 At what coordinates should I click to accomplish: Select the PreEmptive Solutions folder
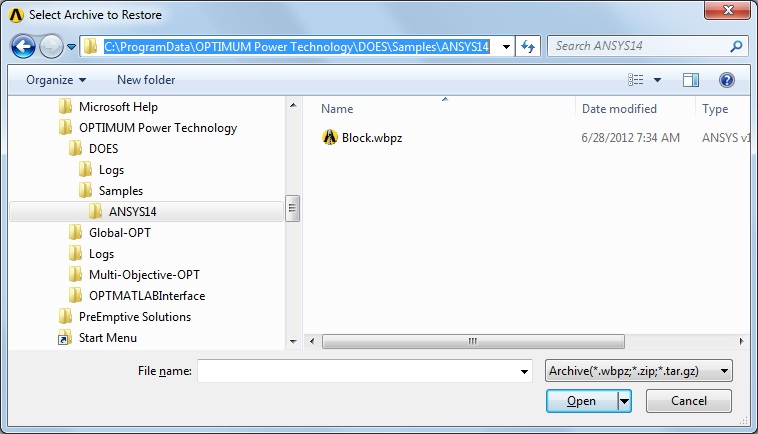tap(135, 317)
